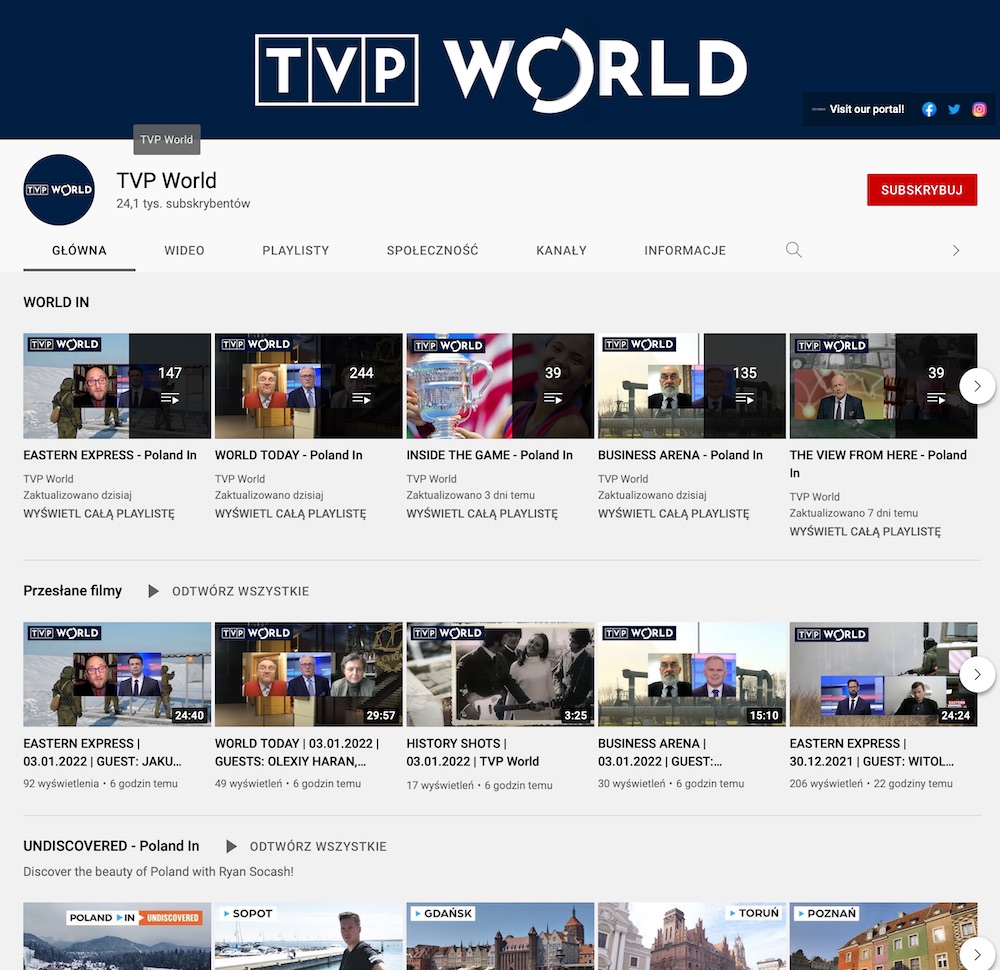Open the Przesłane filmy section heading
Screen dimensions: 1000x970
click(x=73, y=591)
